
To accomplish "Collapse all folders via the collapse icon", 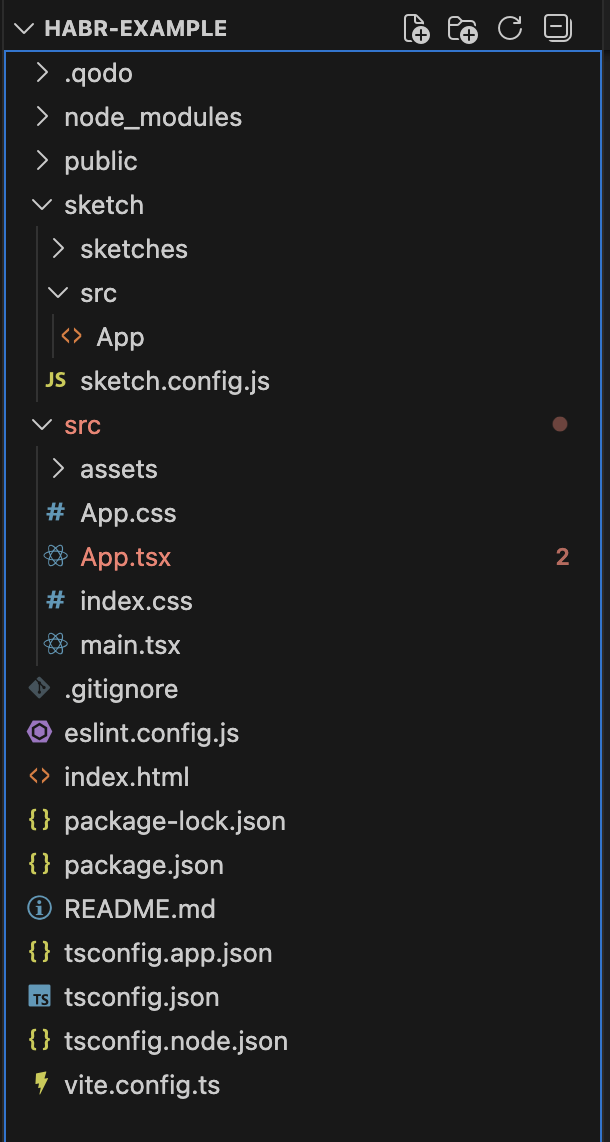I will (x=556, y=28).
